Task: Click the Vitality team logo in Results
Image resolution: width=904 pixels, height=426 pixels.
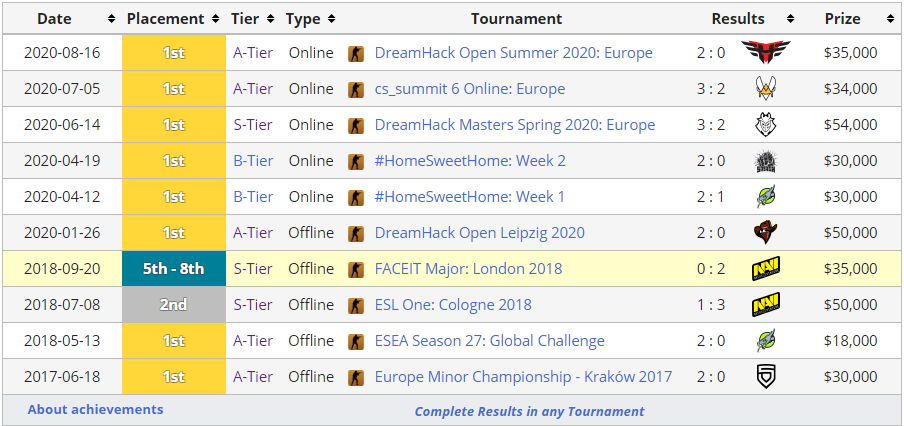Action: 766,89
